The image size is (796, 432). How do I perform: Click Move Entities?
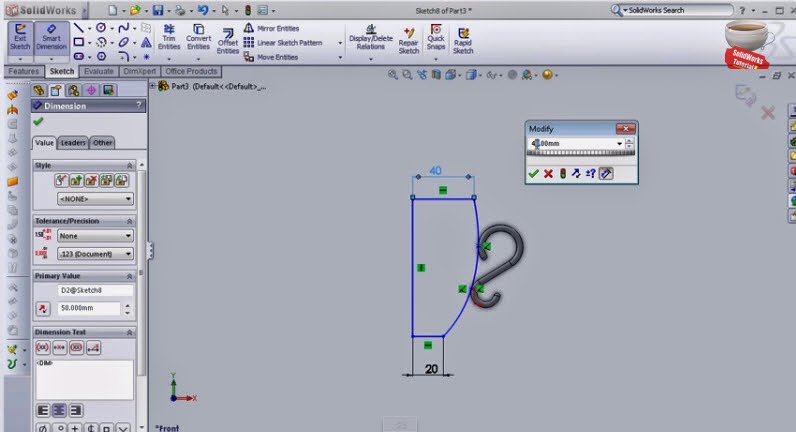271,57
